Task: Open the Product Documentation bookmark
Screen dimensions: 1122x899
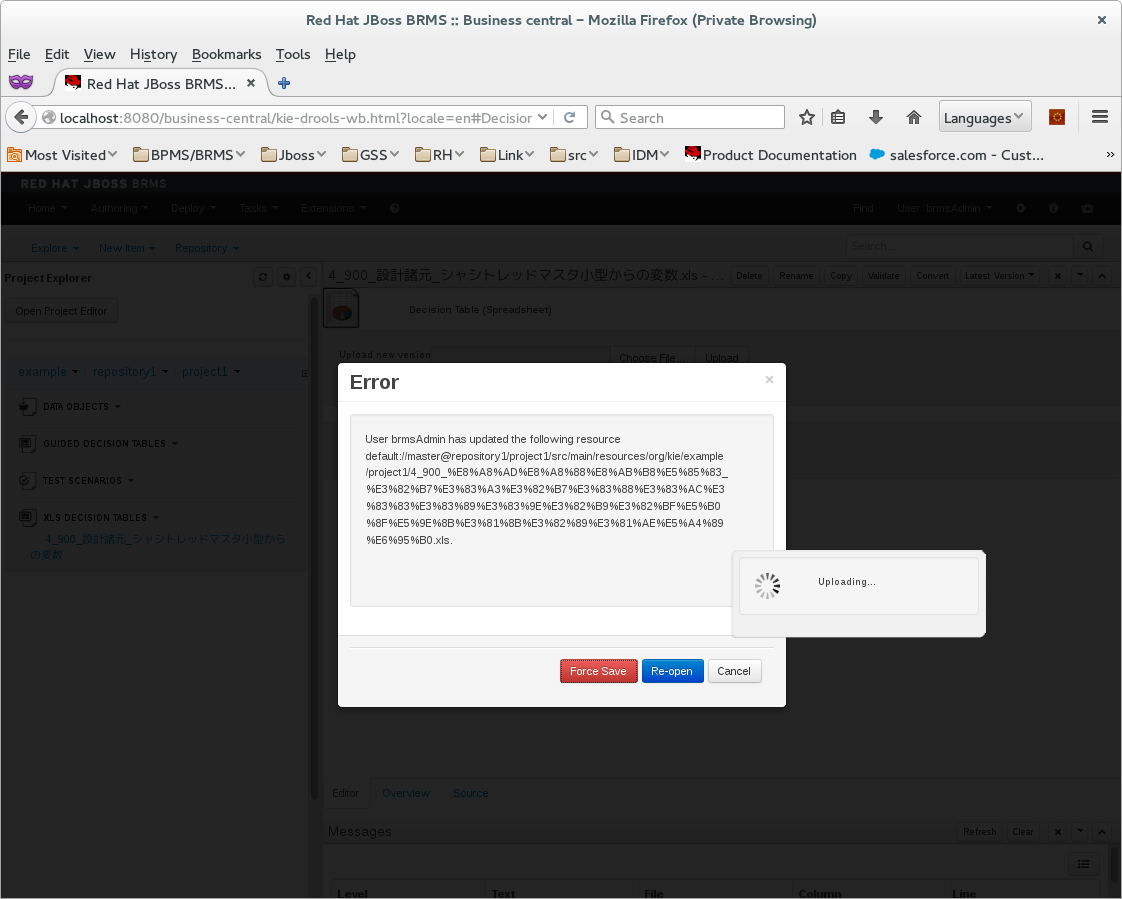Action: click(771, 155)
